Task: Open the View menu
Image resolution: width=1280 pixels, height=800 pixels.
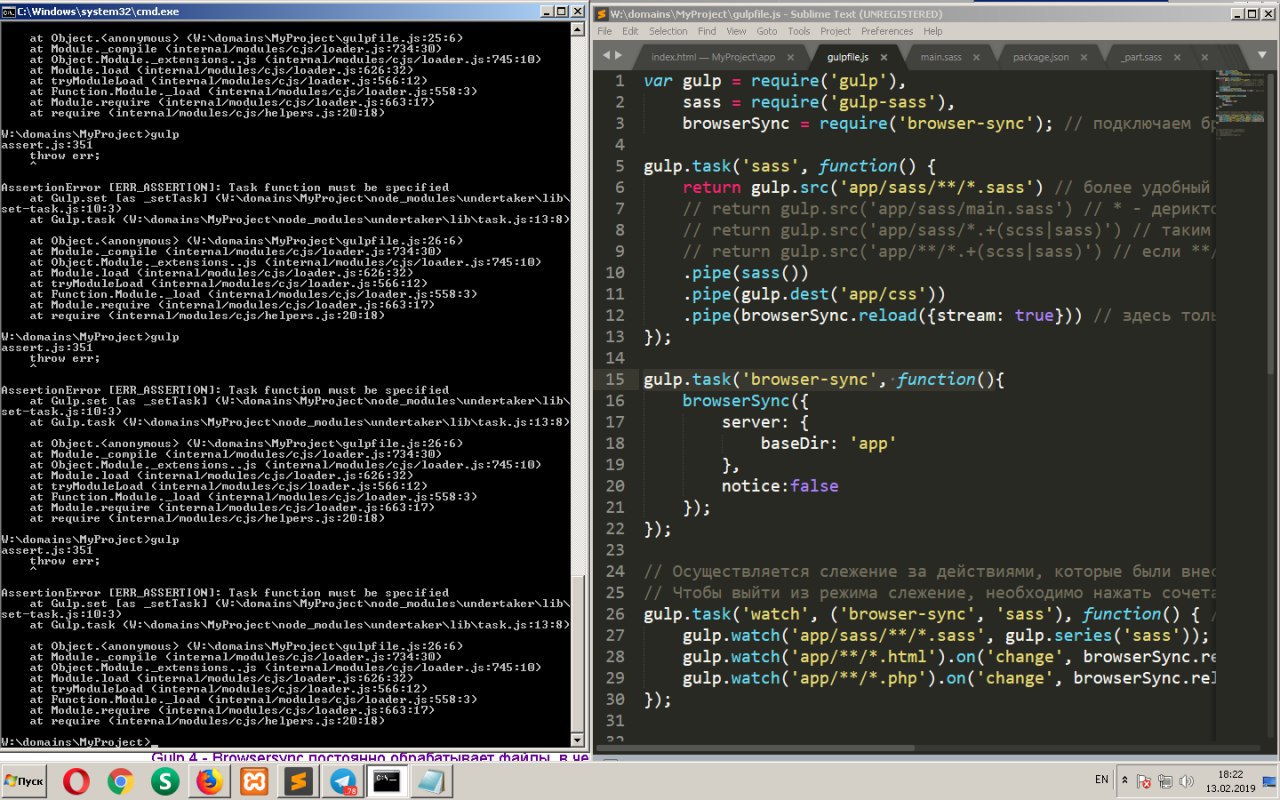Action: pyautogui.click(x=737, y=31)
